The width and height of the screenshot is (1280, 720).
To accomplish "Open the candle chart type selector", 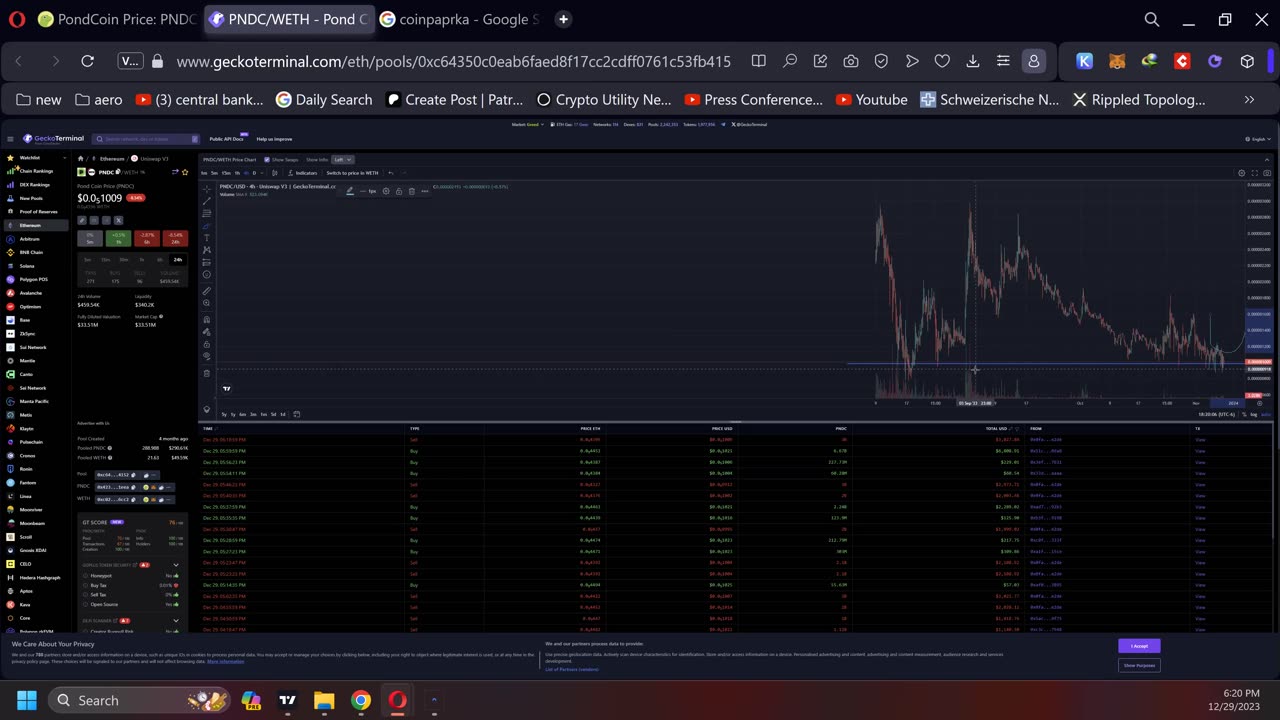I will click(x=275, y=173).
